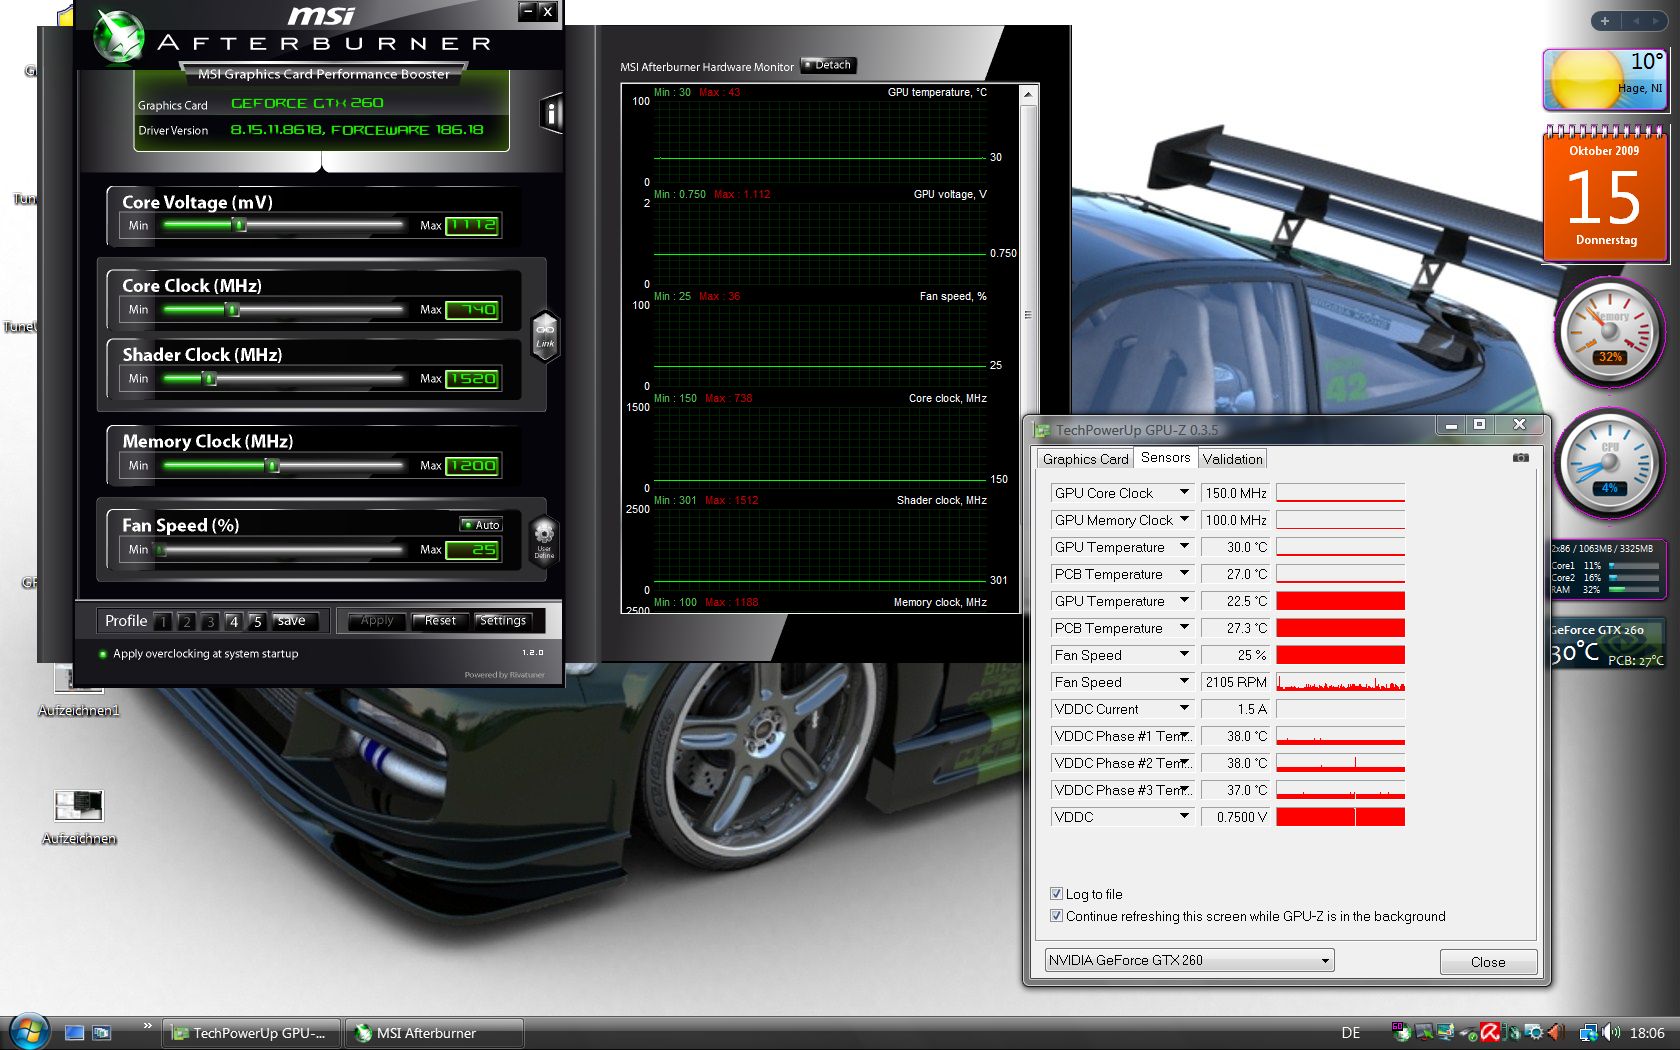The image size is (1680, 1050).
Task: Expand the quick launch overflow chevron
Action: [x=147, y=1025]
